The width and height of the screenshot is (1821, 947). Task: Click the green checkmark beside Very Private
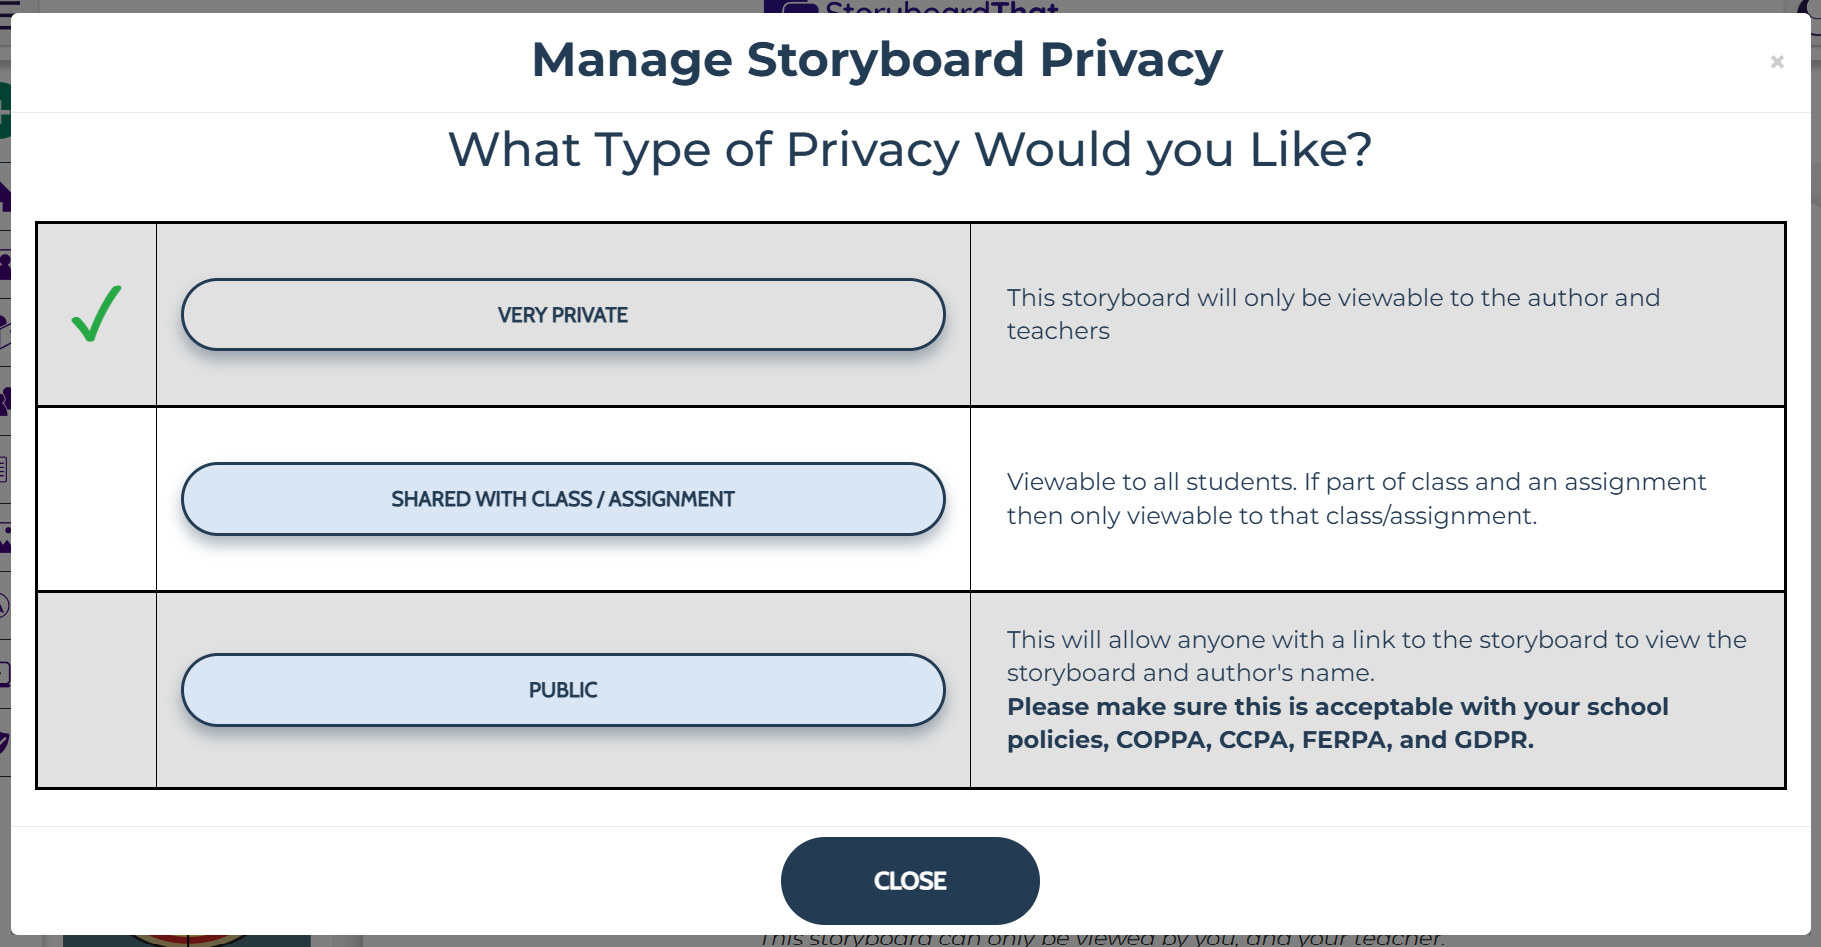[x=97, y=314]
